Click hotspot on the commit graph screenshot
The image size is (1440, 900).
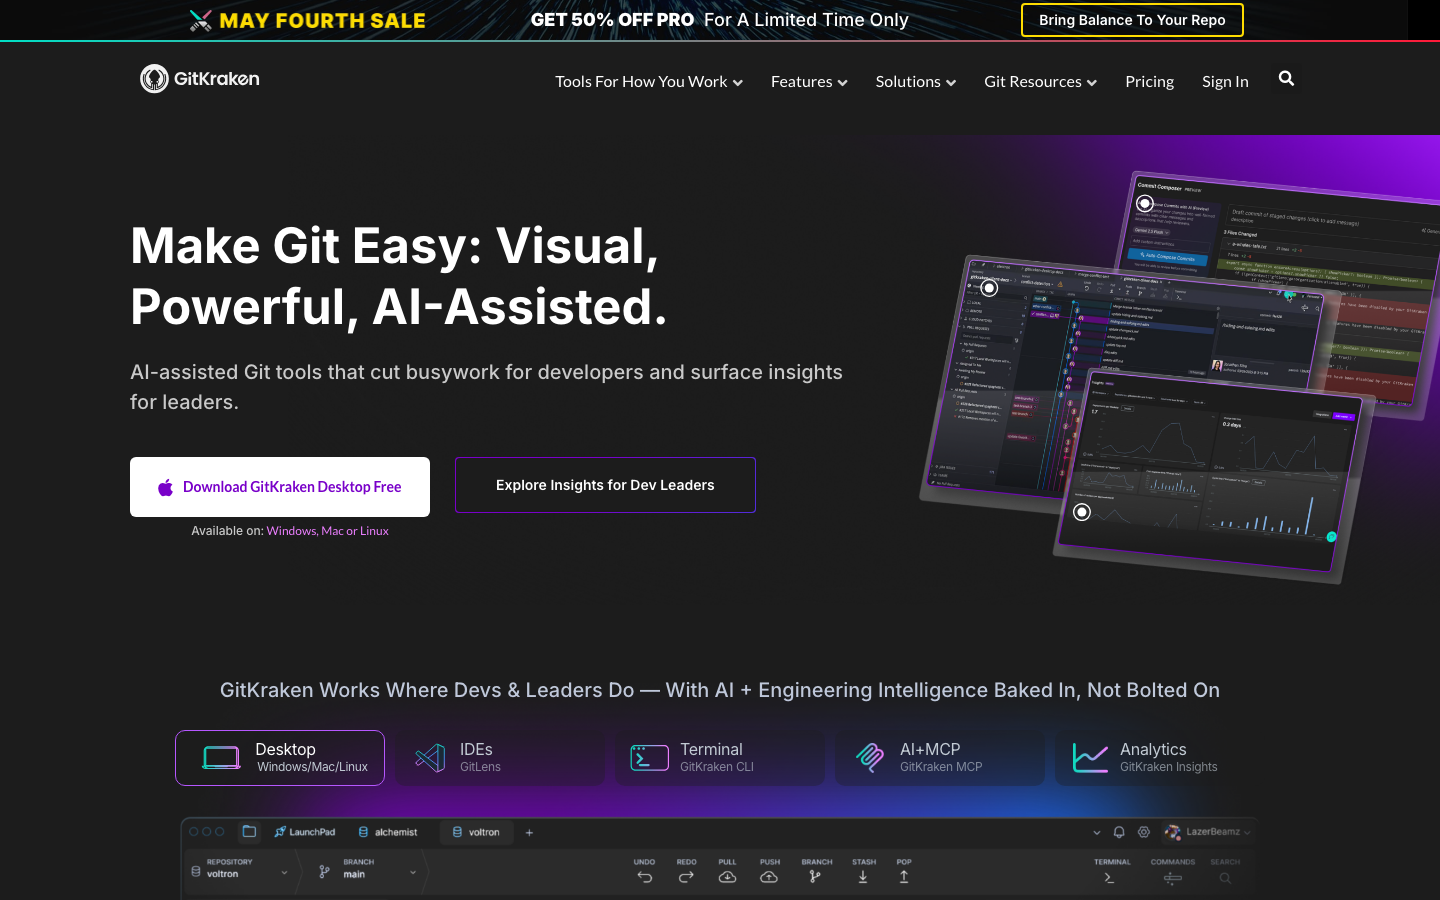[989, 288]
